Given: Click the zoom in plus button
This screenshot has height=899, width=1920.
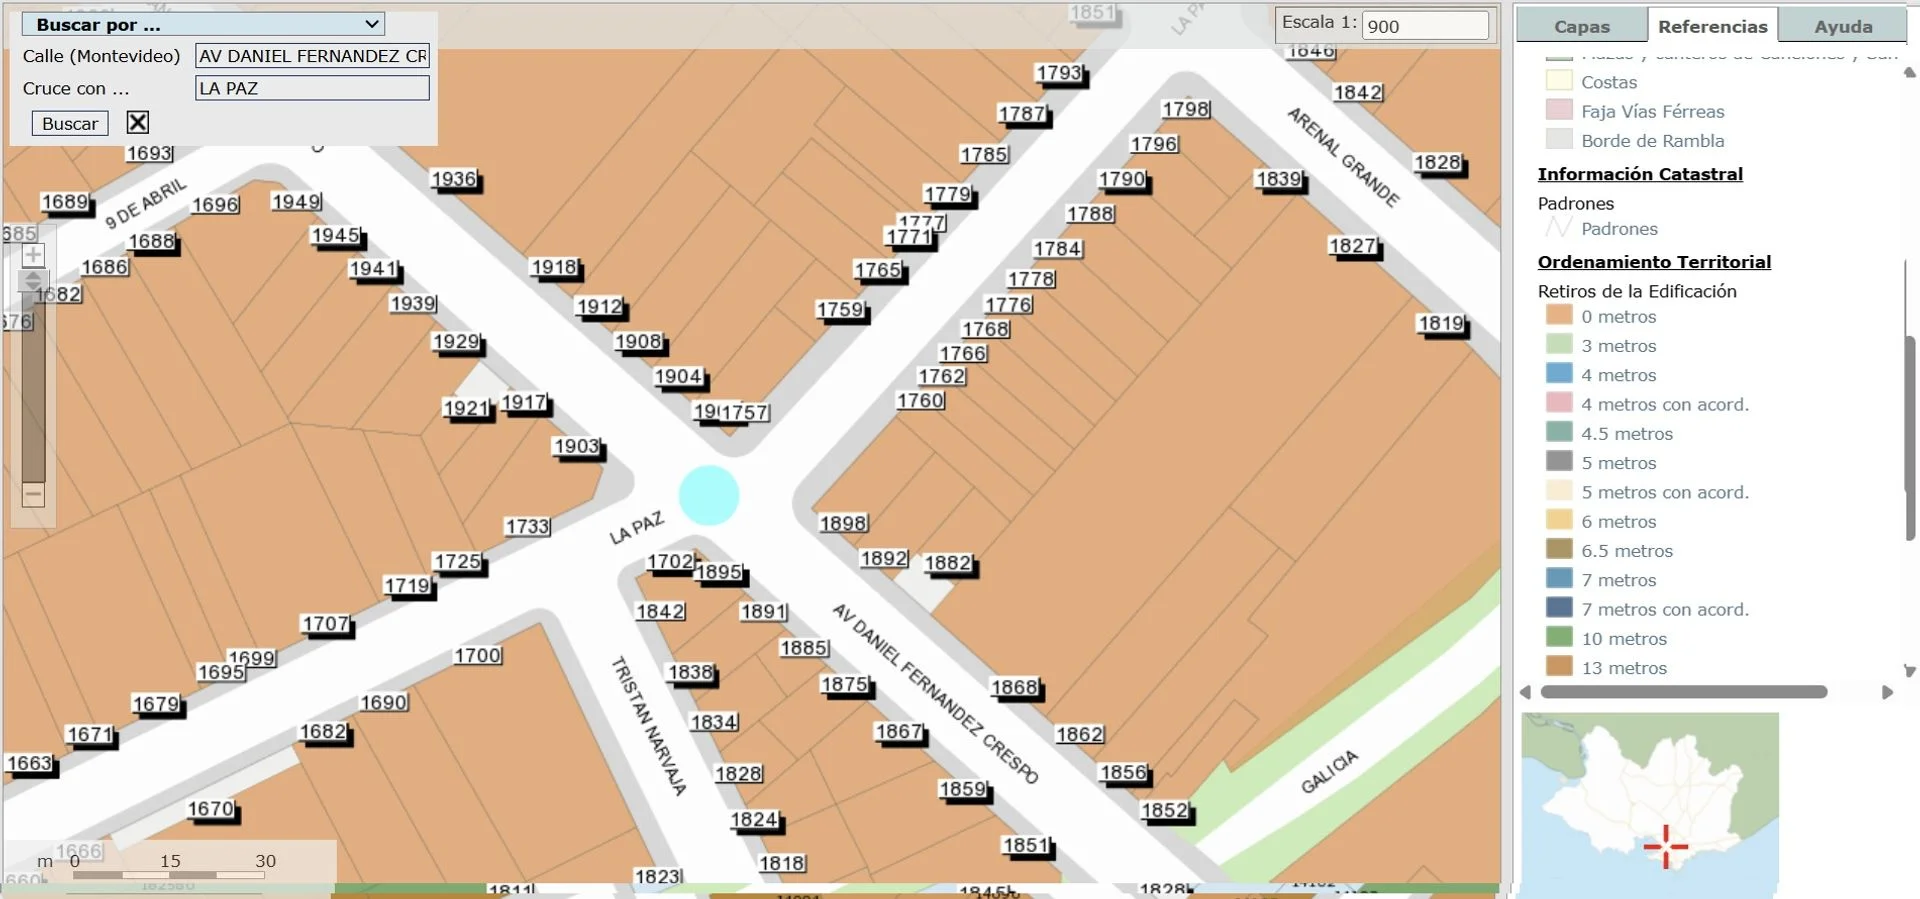Looking at the screenshot, I should point(33,255).
